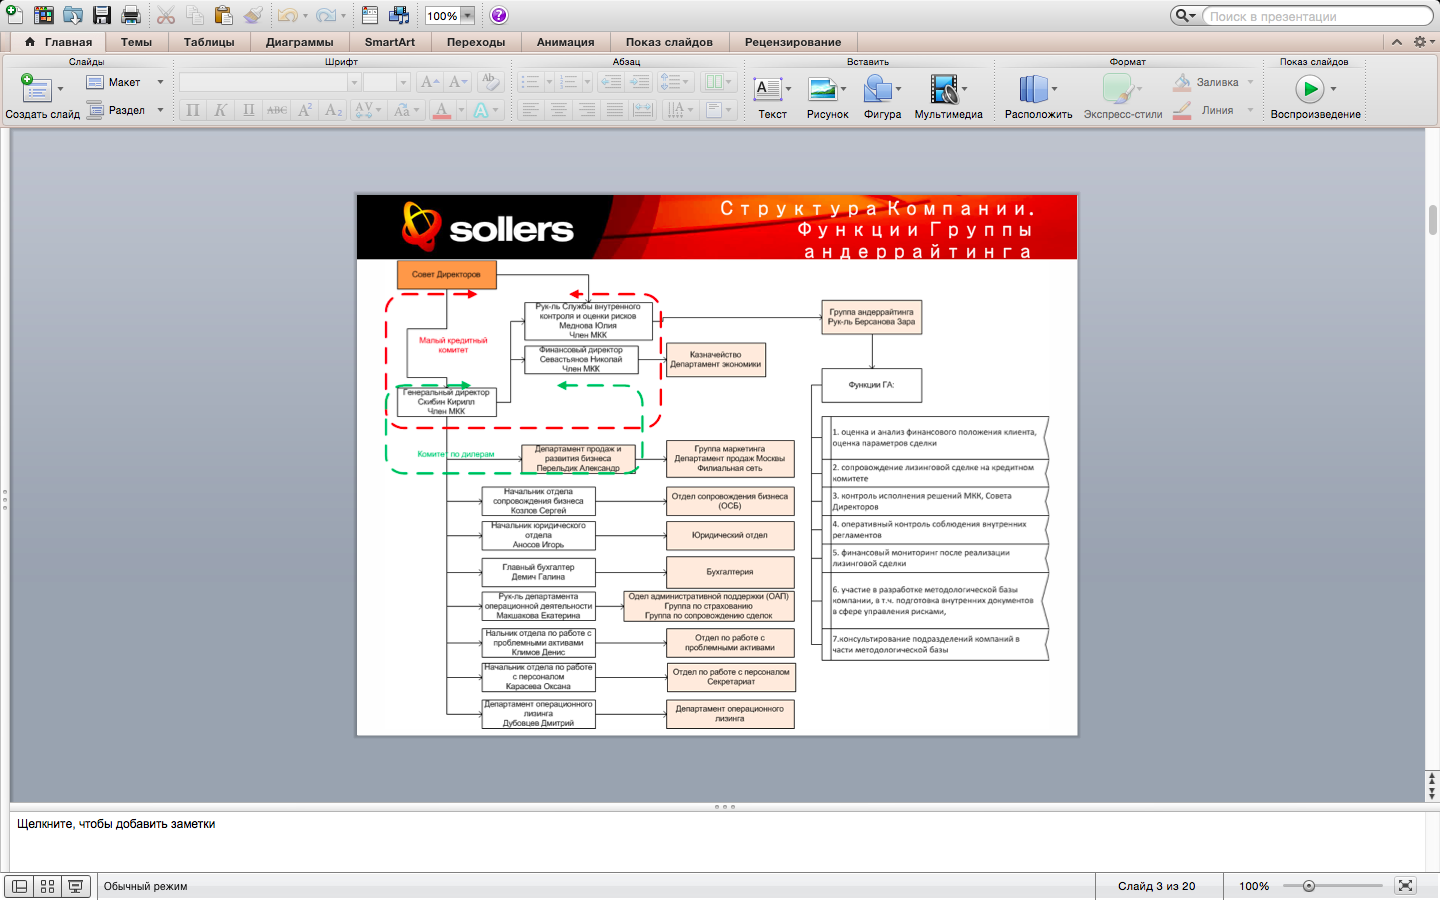Switch to slideshow view button in status bar

click(75, 886)
